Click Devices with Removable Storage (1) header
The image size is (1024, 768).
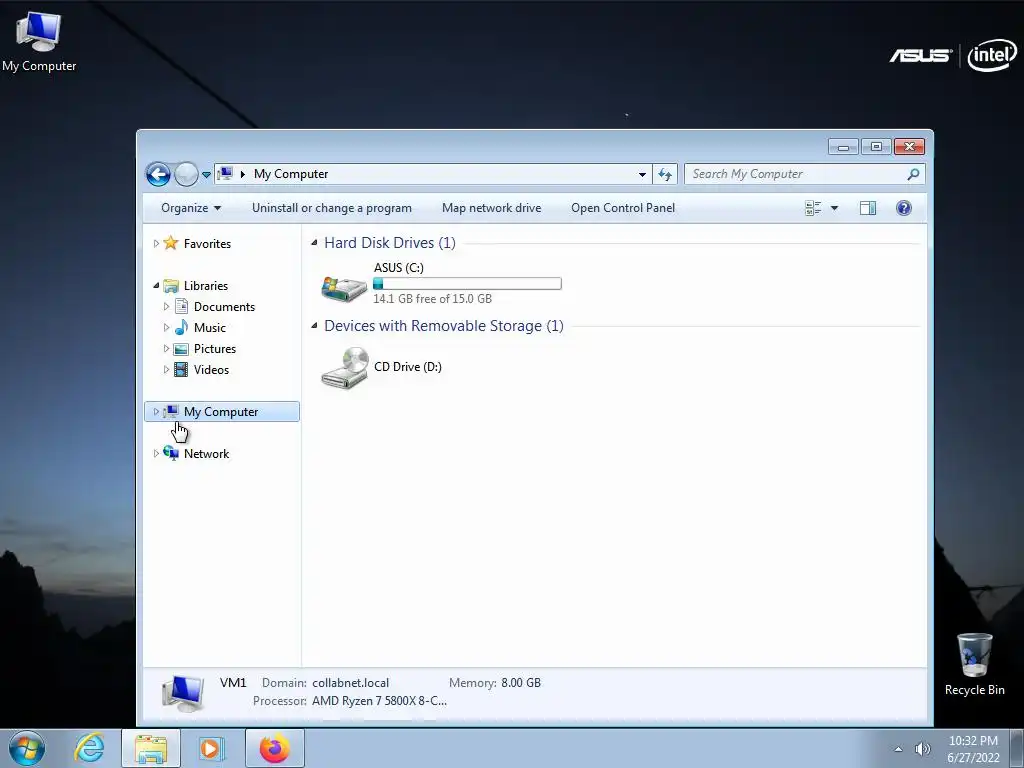443,325
